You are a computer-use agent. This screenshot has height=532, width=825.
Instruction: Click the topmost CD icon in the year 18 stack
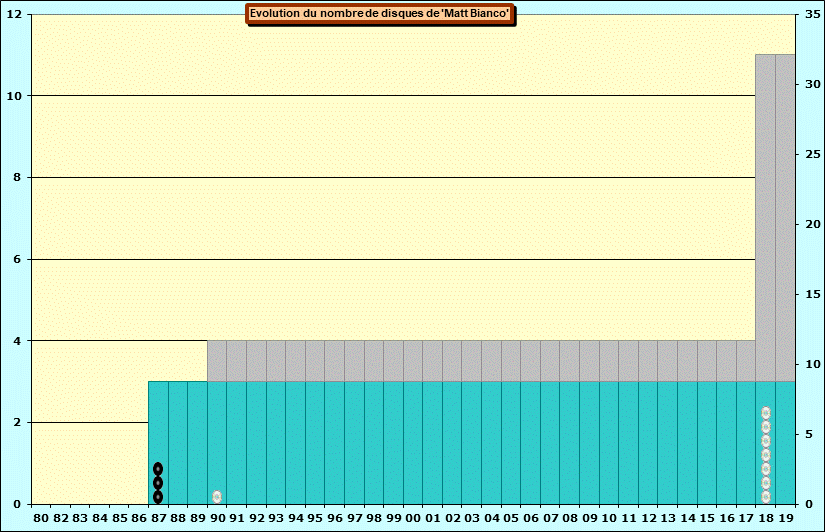(x=766, y=413)
